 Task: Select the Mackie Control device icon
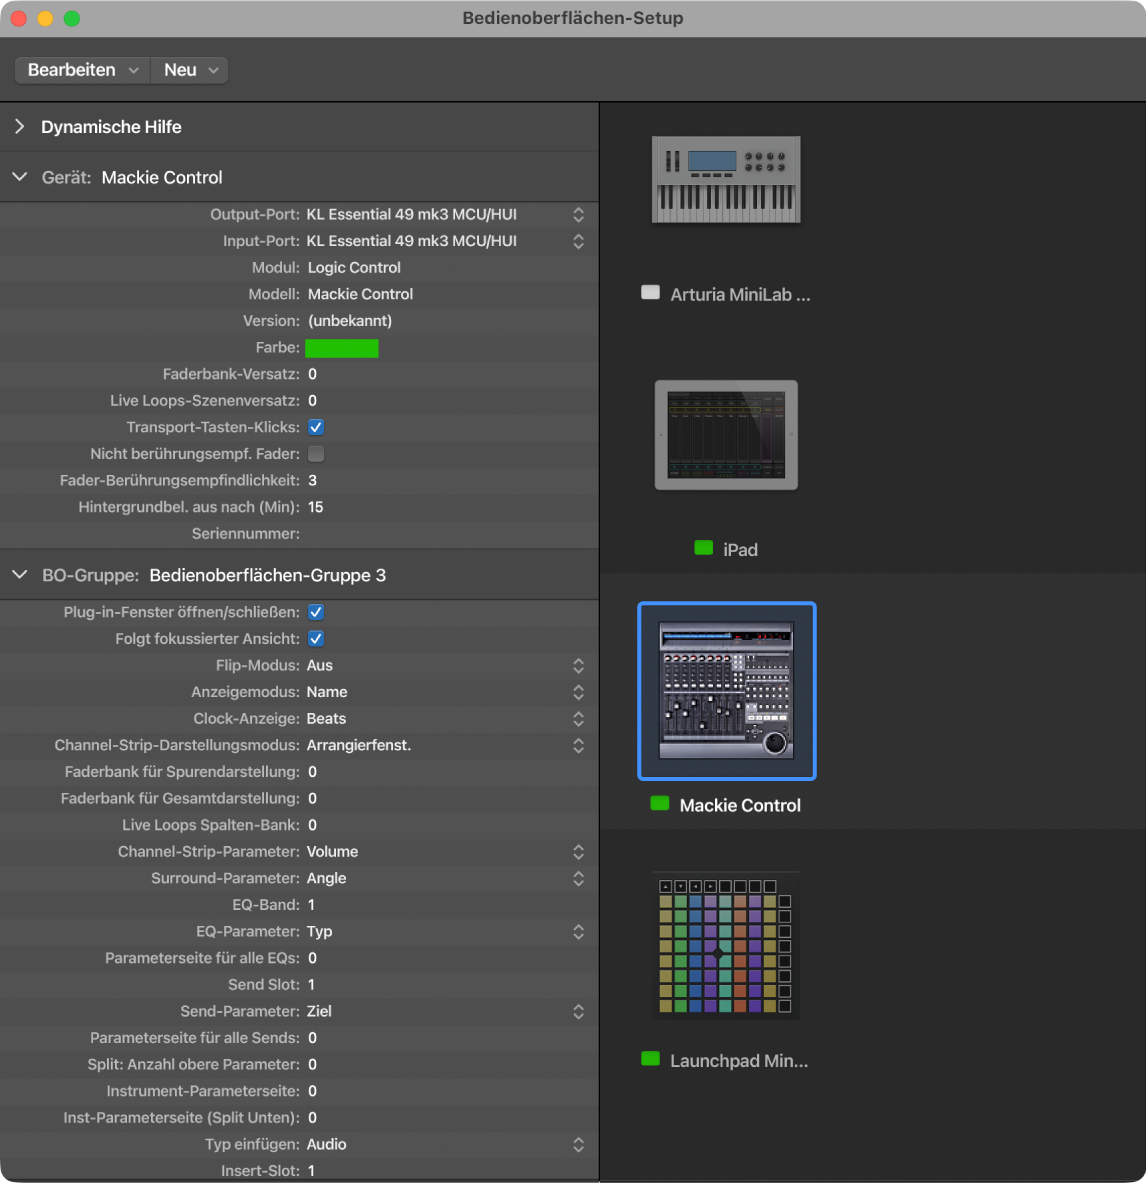click(x=726, y=690)
